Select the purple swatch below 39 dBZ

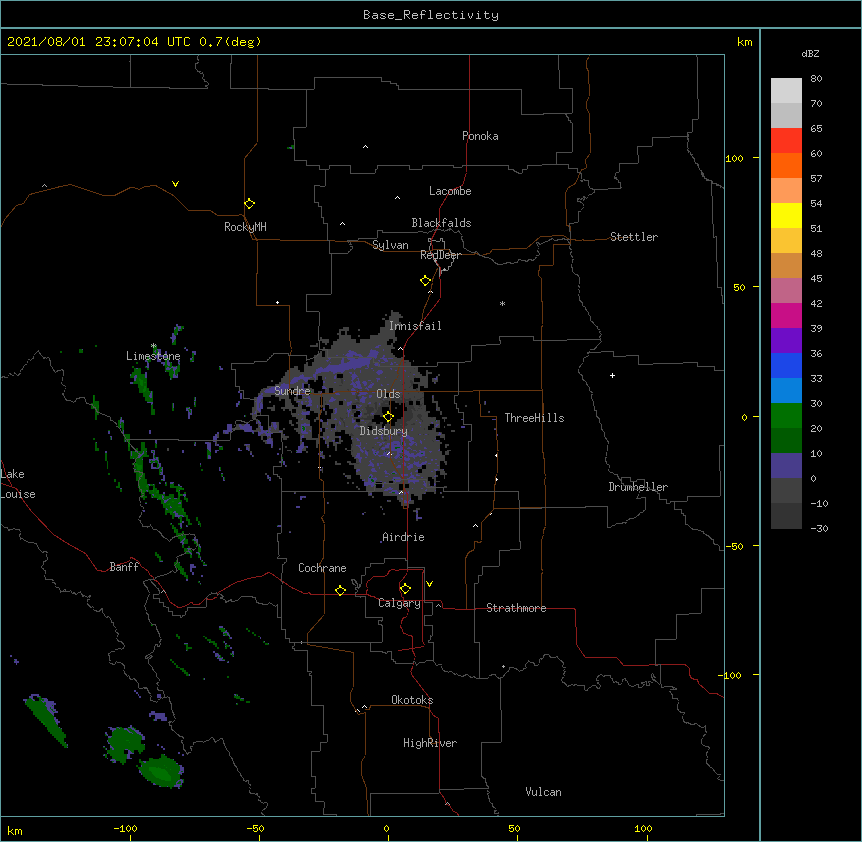(x=786, y=341)
